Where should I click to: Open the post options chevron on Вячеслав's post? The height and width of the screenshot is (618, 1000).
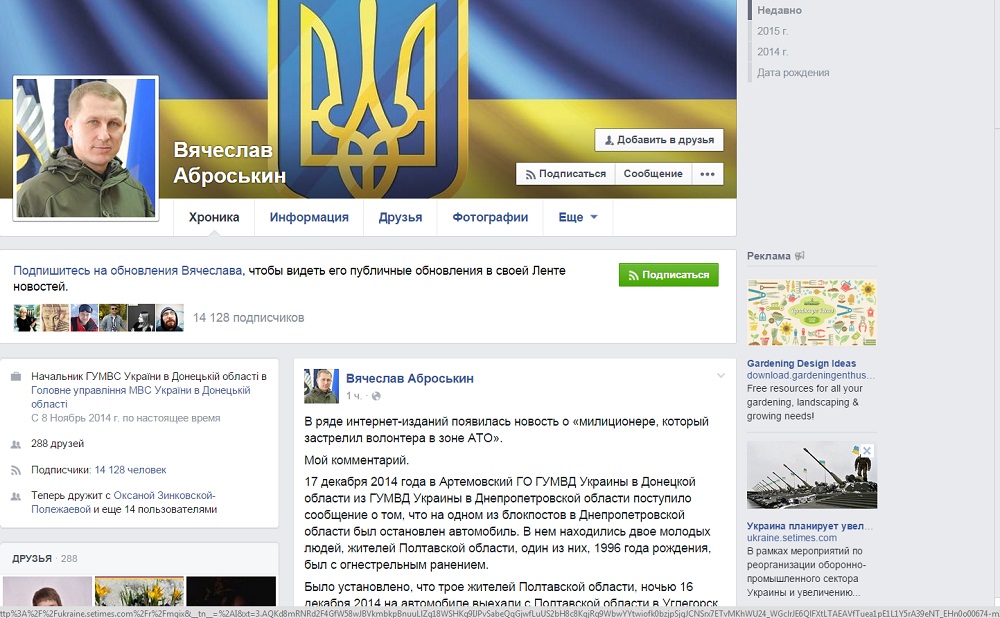[x=721, y=376]
